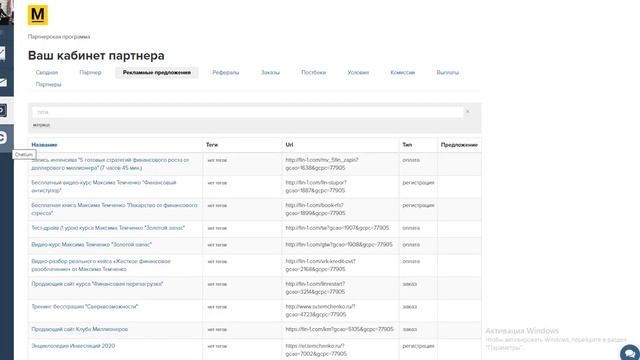Click type "регистрация" in the Энциклопедия Инвестиций row
This screenshot has height=360, width=640.
pyautogui.click(x=418, y=346)
